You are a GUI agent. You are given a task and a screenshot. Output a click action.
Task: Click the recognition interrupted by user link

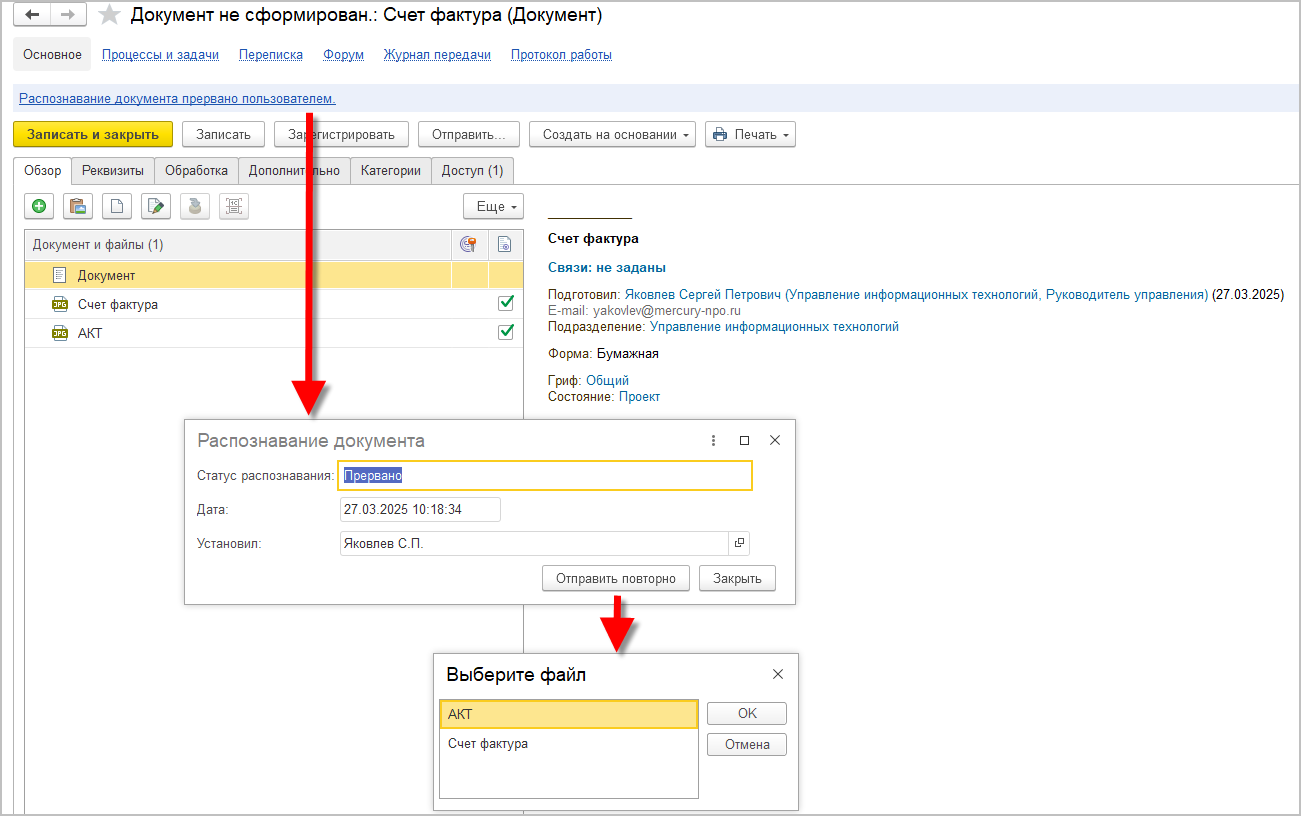click(177, 99)
